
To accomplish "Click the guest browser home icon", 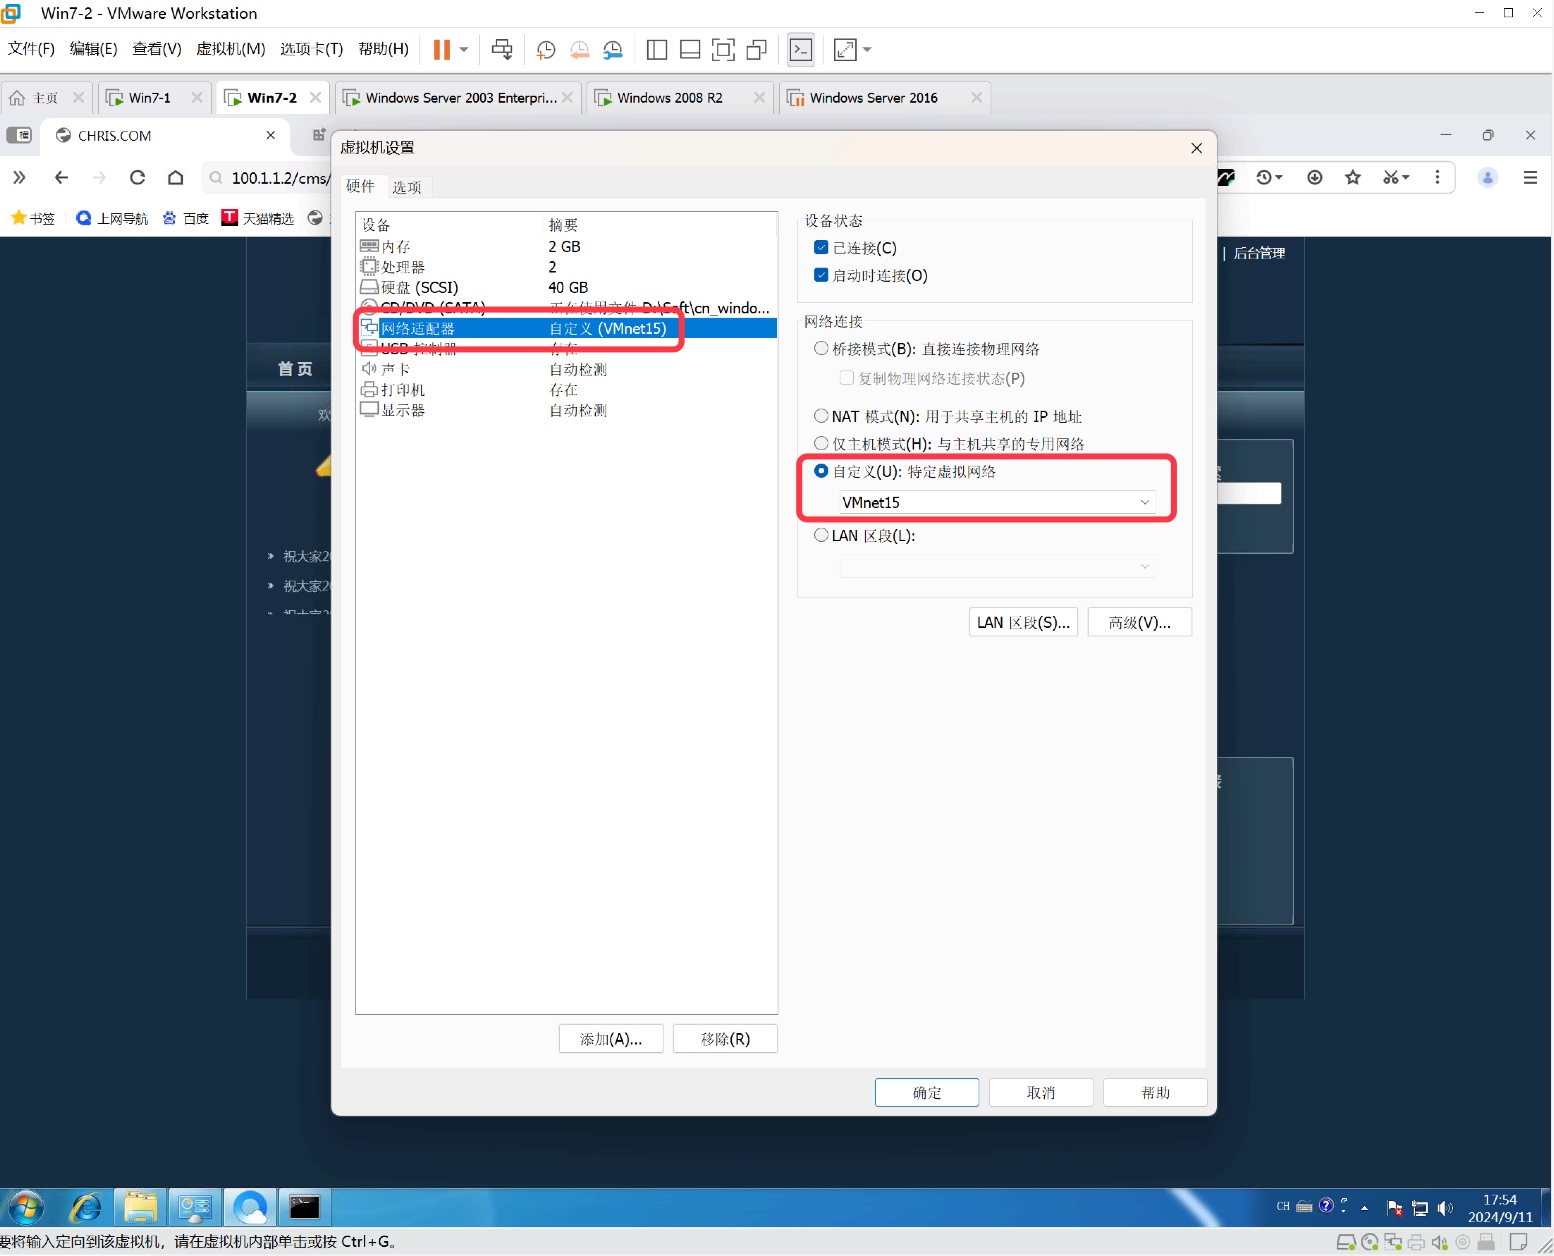I will (x=176, y=177).
